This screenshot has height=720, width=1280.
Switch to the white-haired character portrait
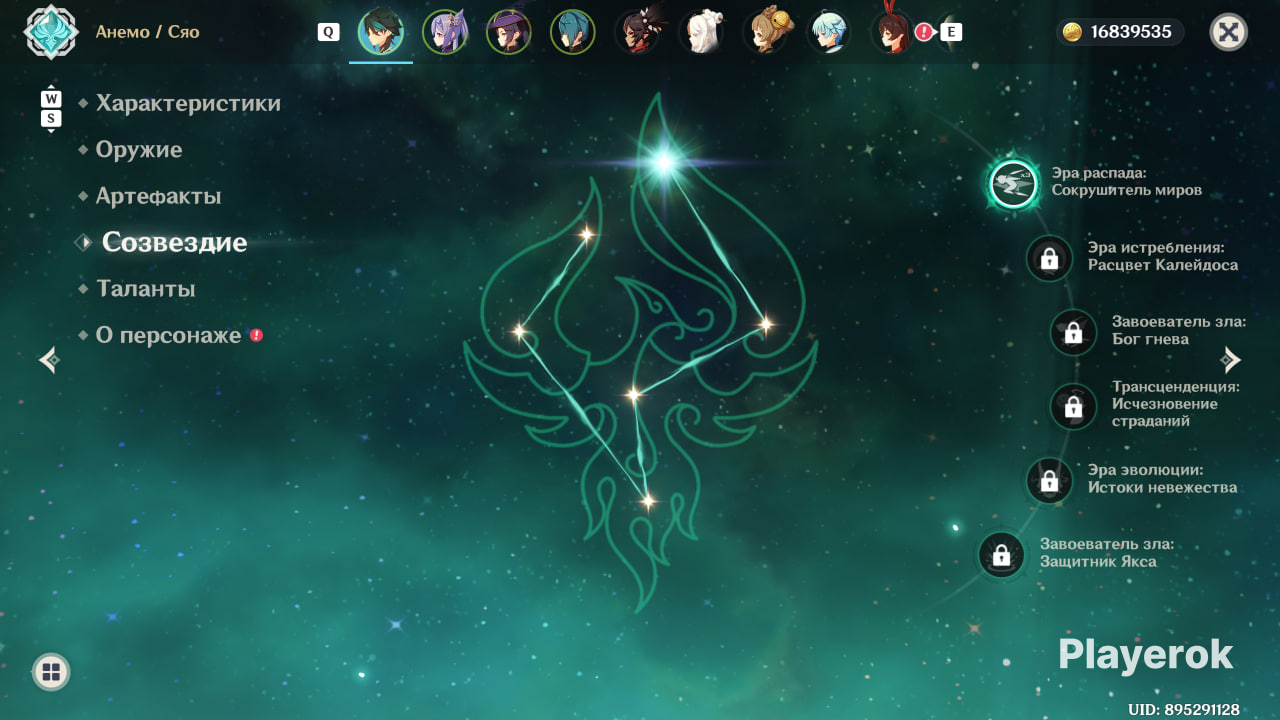click(x=701, y=32)
